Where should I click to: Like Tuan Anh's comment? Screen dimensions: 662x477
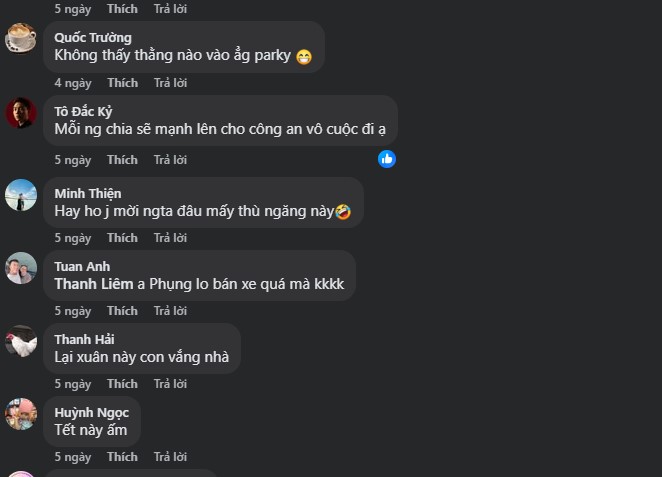pyautogui.click(x=122, y=311)
